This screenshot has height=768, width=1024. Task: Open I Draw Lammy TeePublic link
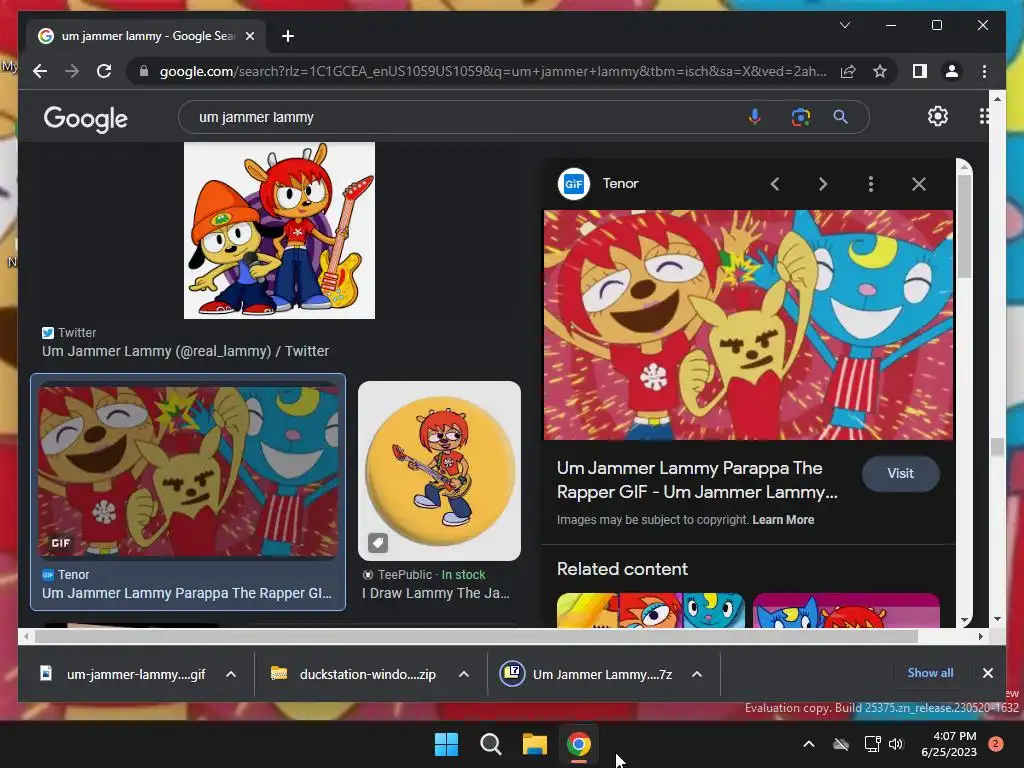(436, 593)
